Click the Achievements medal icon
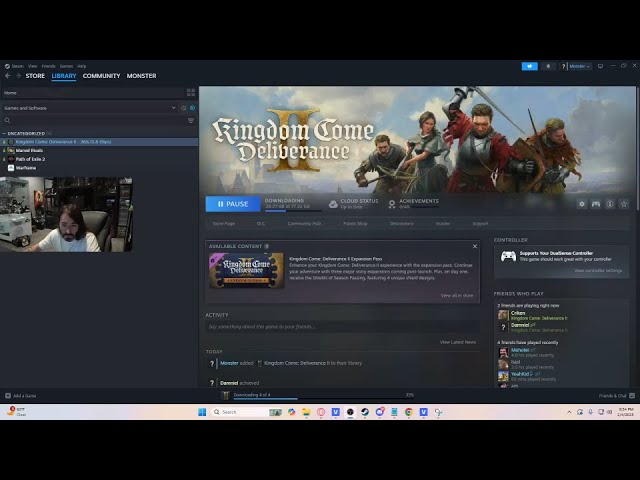Screen dimensions: 640x480 coord(392,204)
